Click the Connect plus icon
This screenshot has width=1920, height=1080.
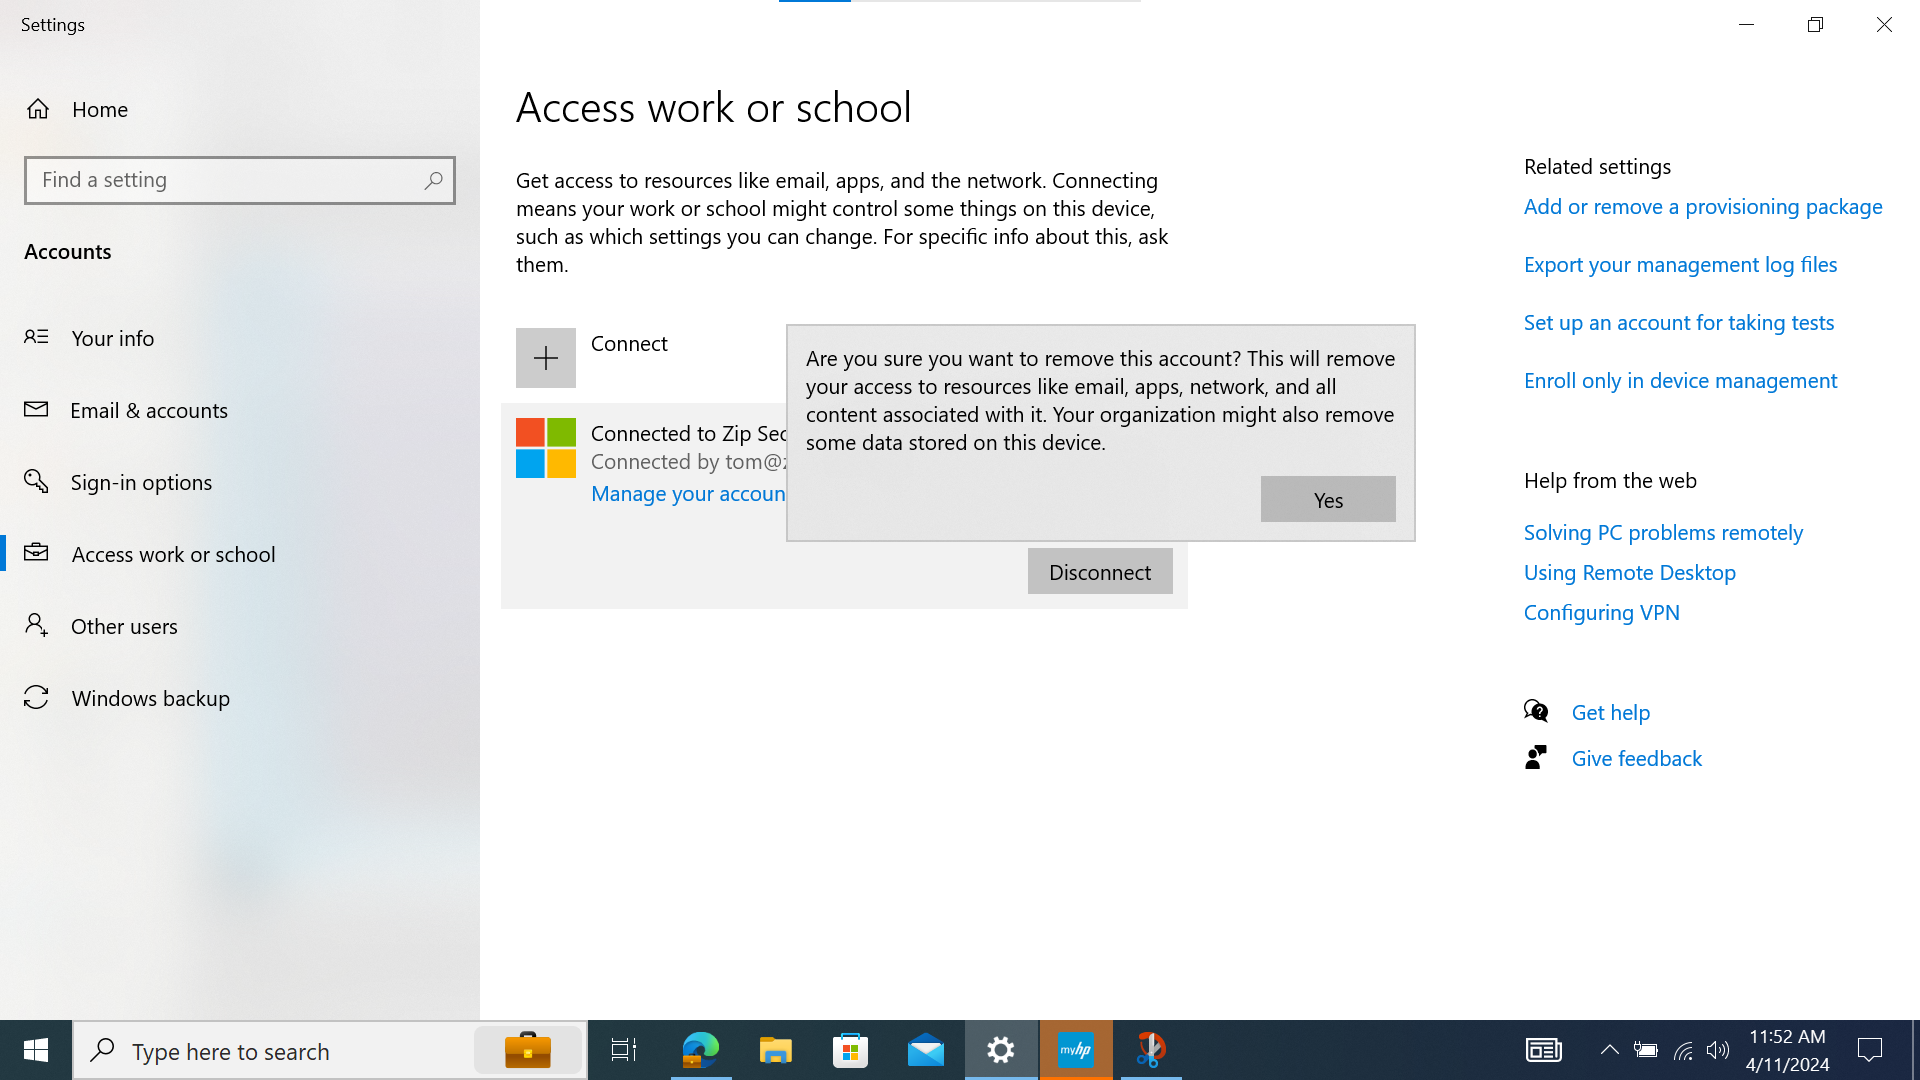pos(545,358)
